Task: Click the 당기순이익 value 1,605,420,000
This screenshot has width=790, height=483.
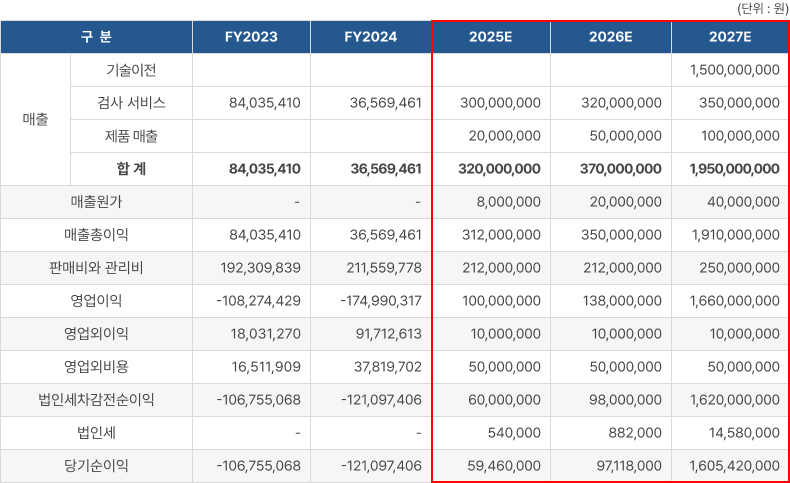Action: (734, 466)
